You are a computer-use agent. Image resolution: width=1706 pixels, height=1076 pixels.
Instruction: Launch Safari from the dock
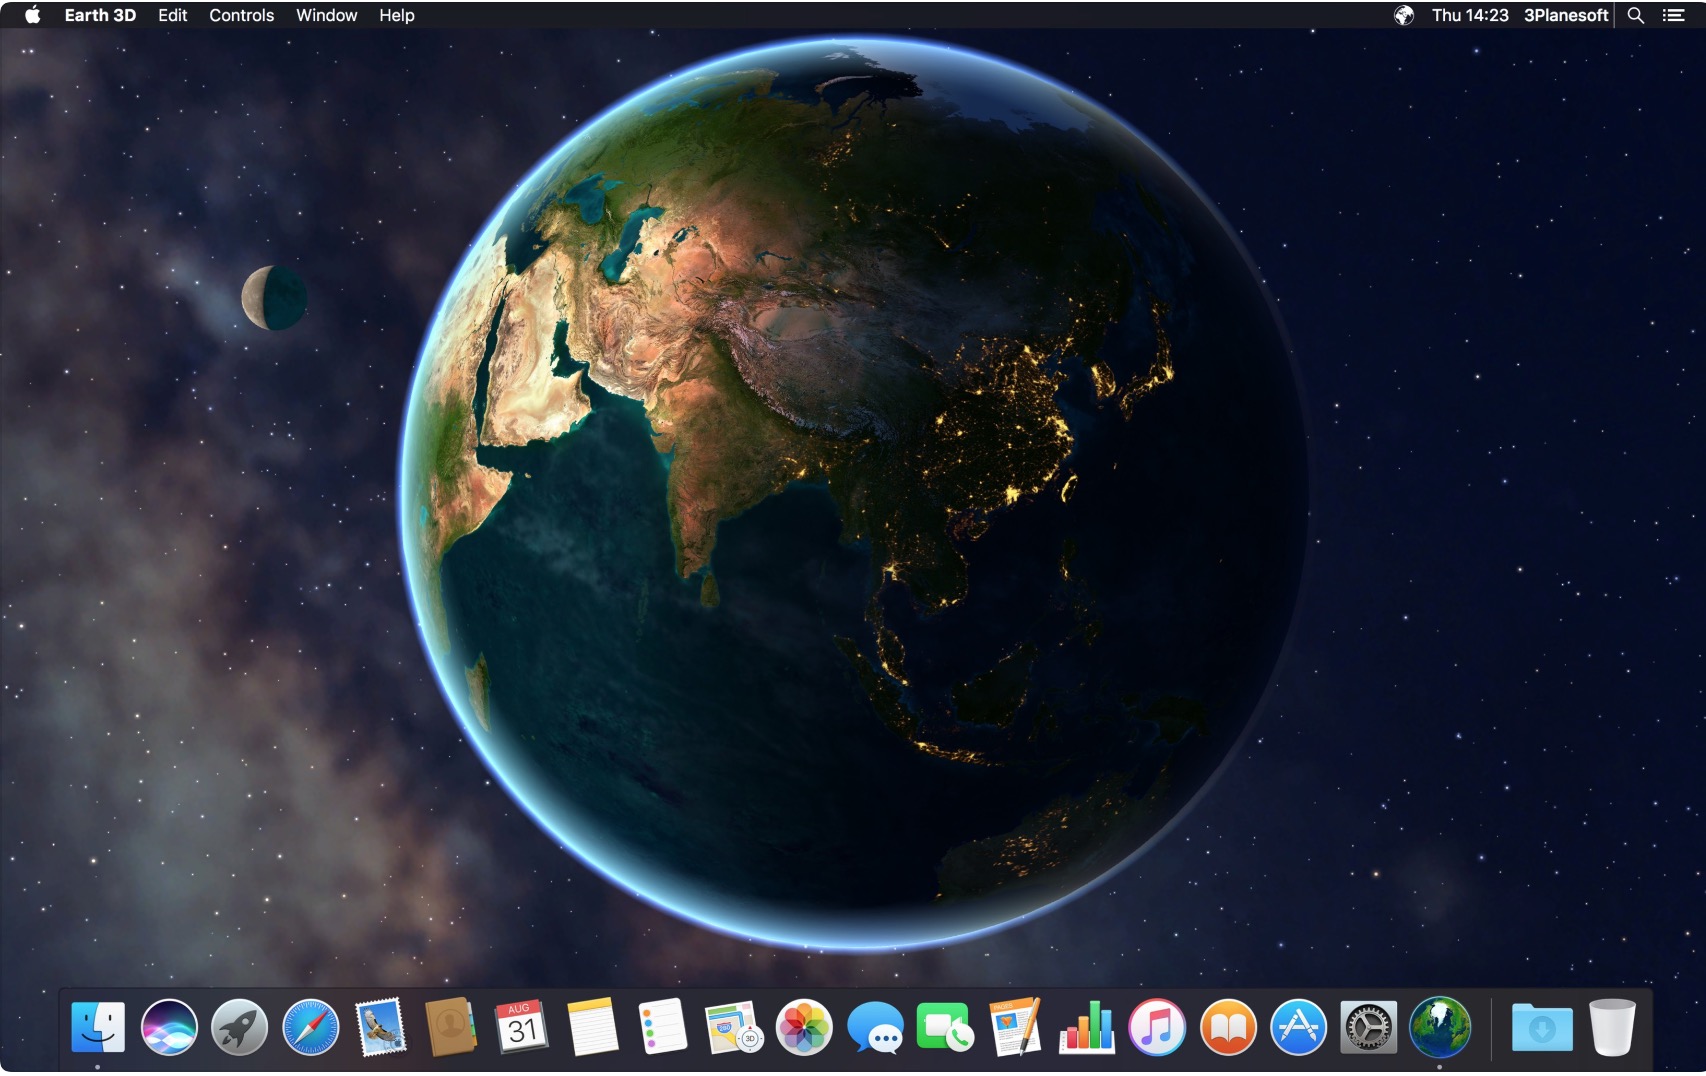click(310, 1027)
